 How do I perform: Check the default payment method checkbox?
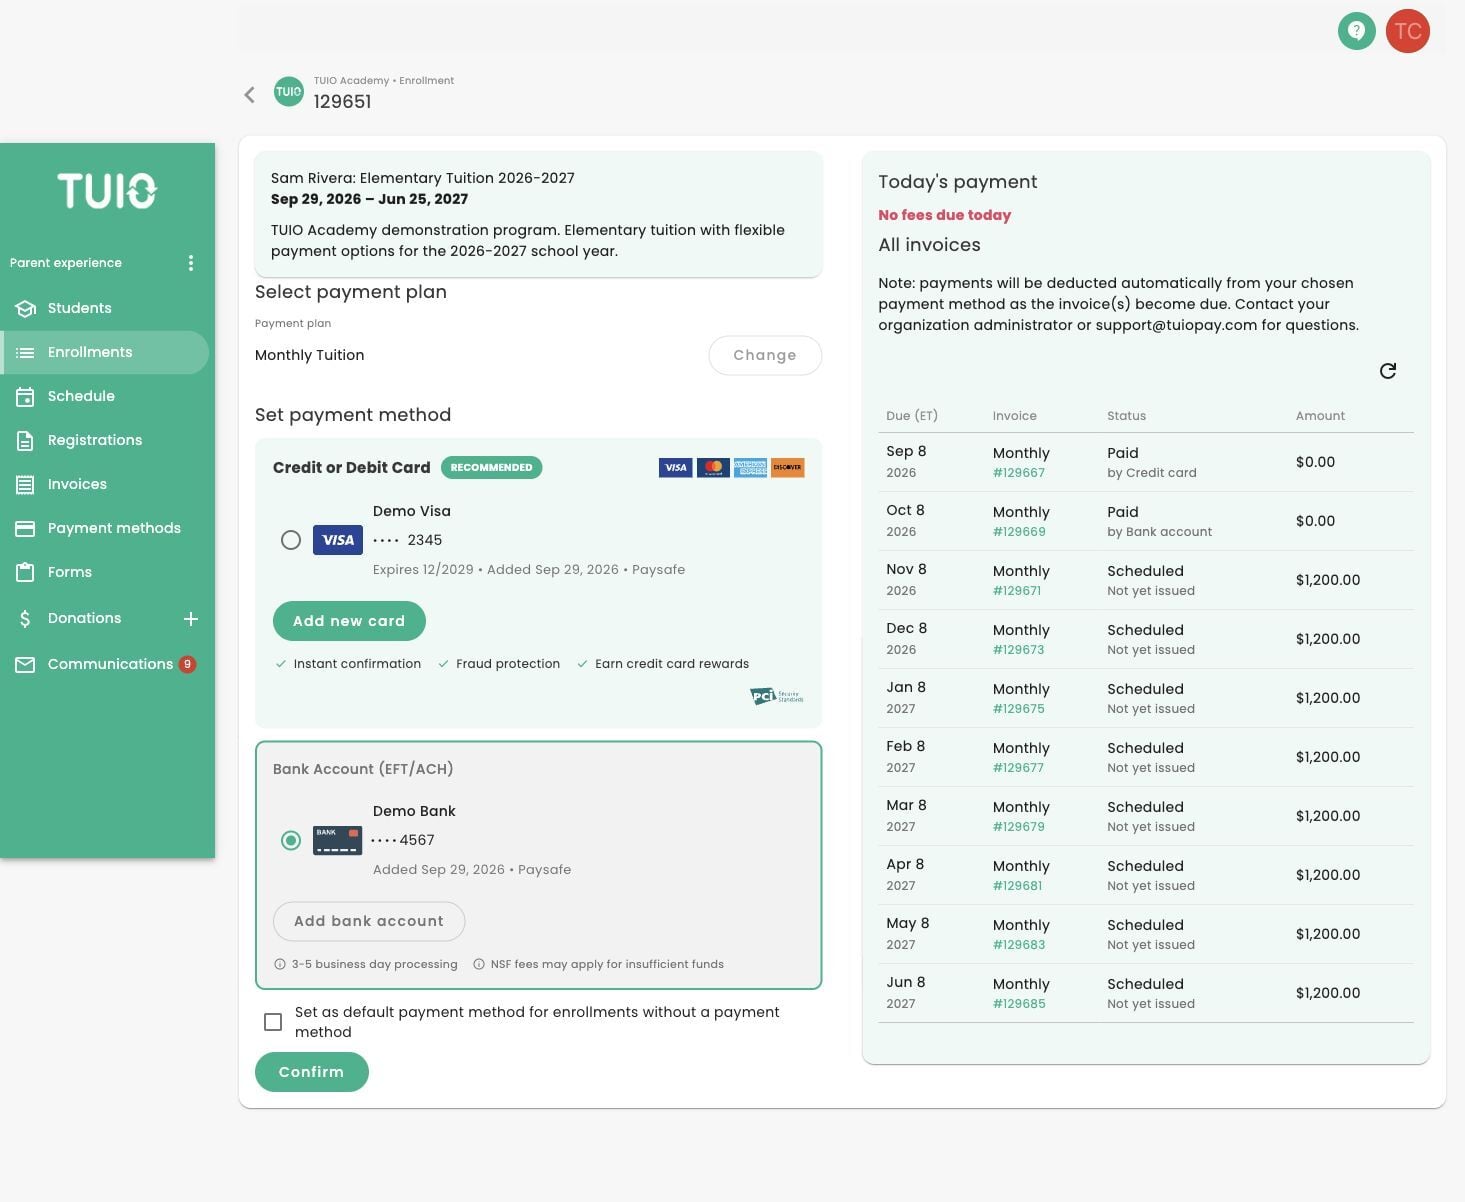click(x=273, y=1022)
